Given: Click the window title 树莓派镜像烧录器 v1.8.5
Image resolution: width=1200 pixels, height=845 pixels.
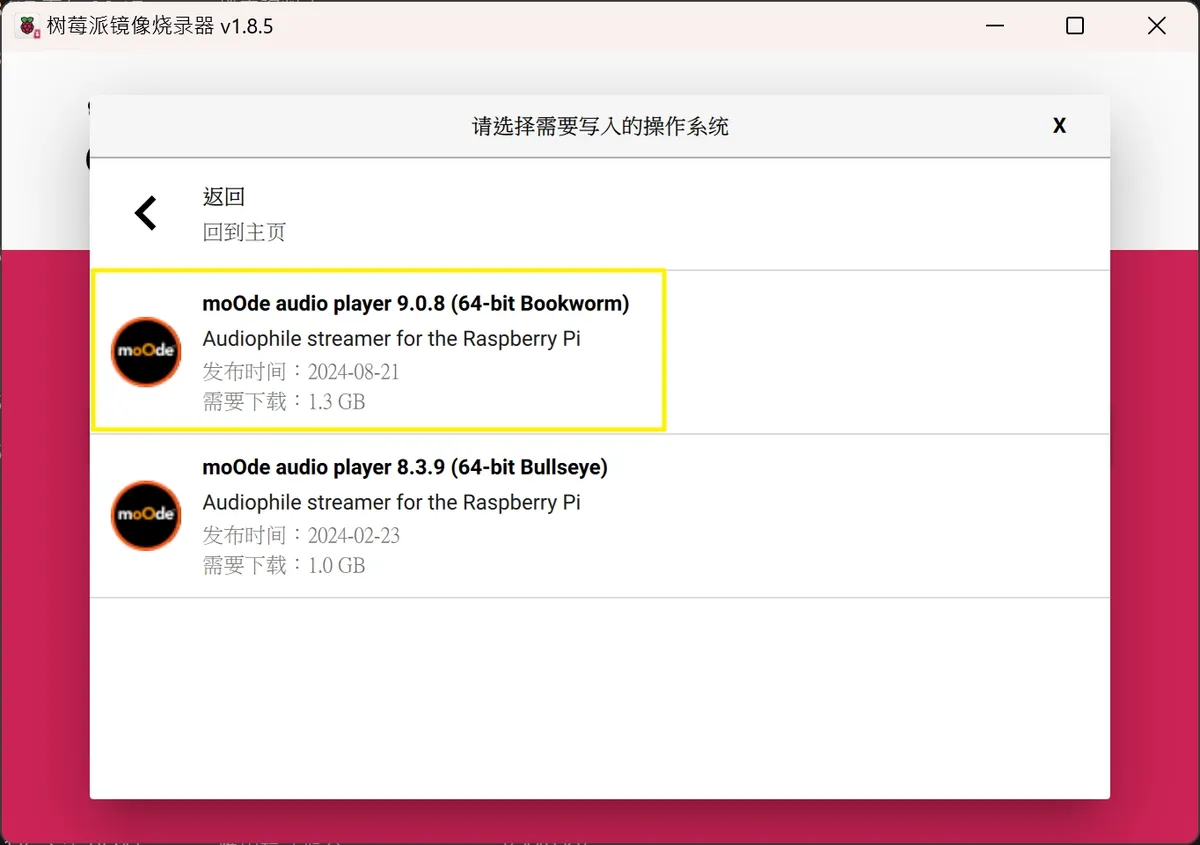Looking at the screenshot, I should 160,27.
